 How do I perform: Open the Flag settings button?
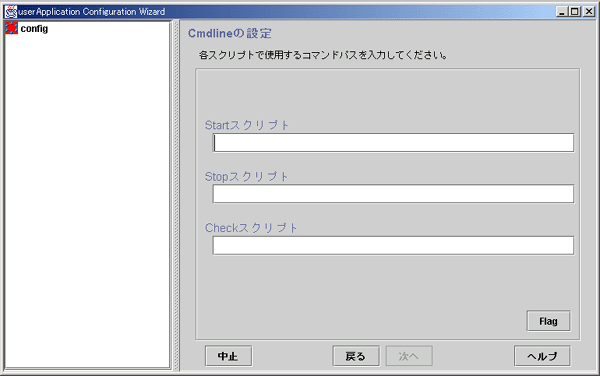pos(548,321)
